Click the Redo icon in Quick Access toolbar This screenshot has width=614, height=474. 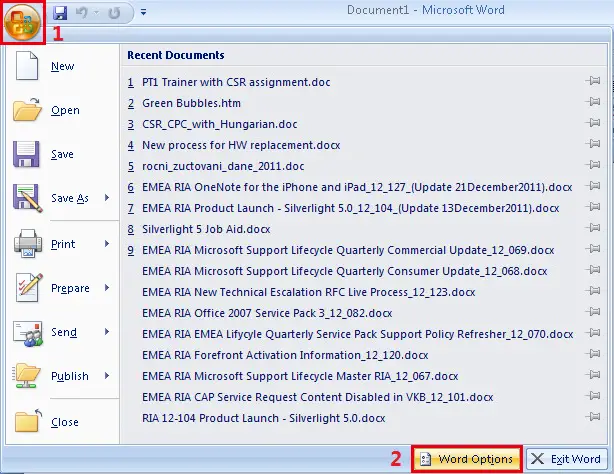click(114, 13)
